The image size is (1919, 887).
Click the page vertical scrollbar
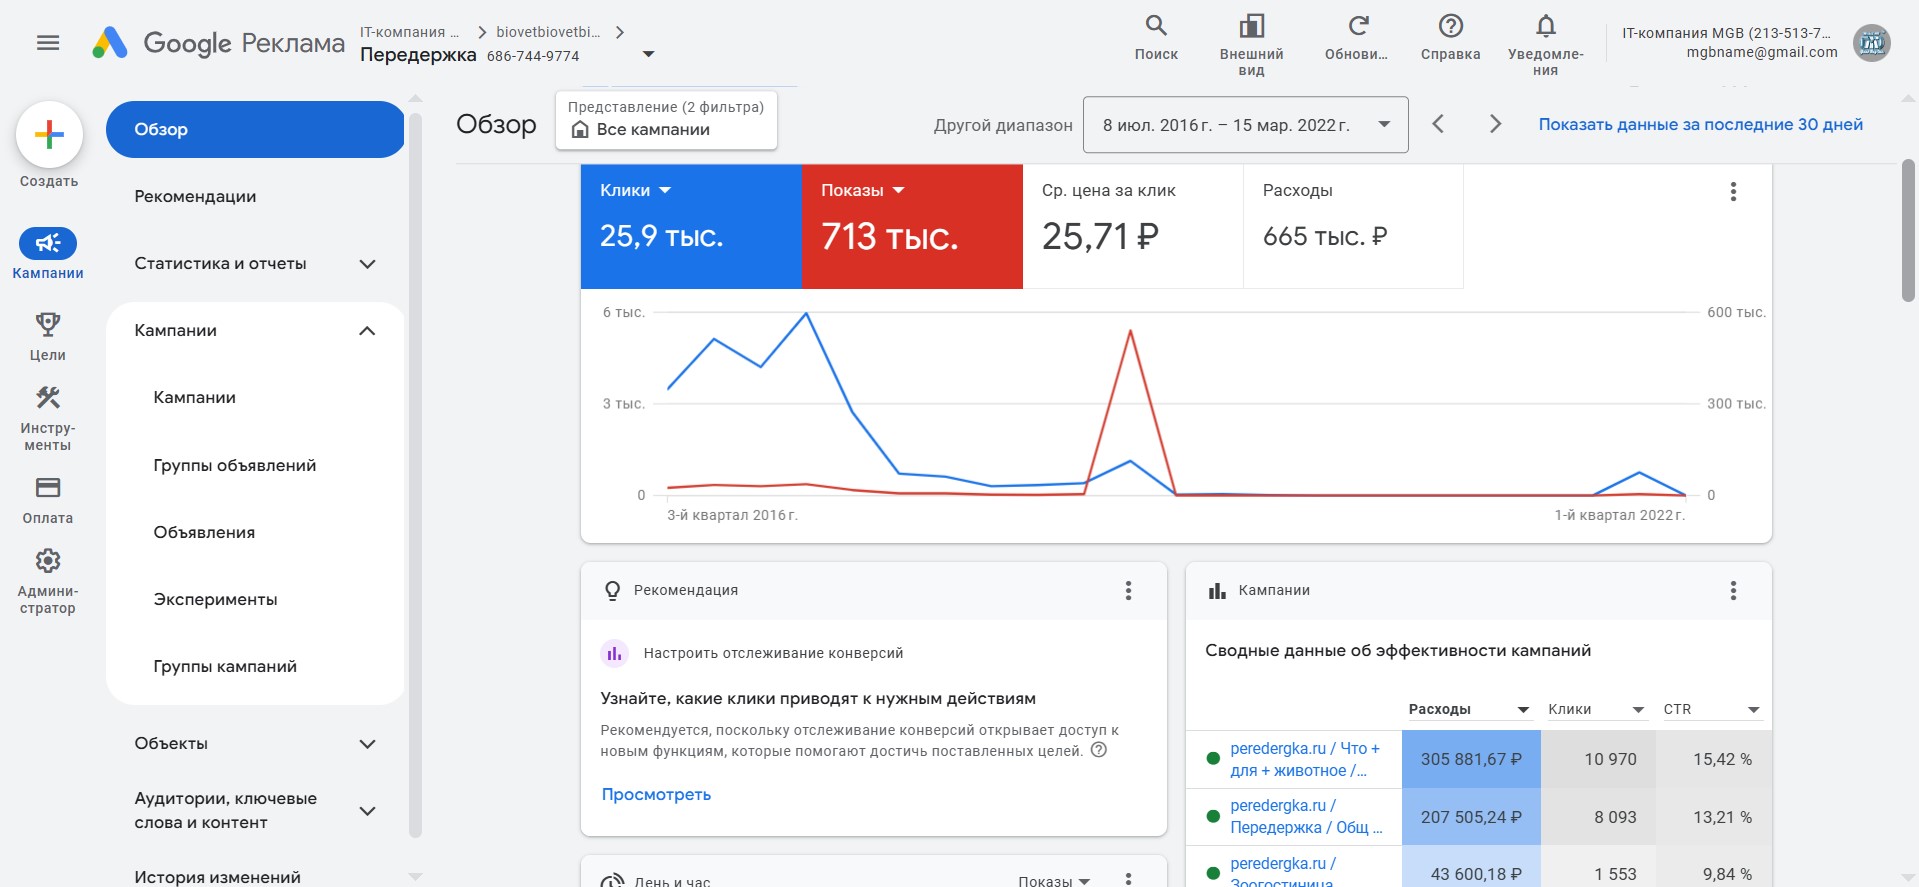click(x=1908, y=230)
